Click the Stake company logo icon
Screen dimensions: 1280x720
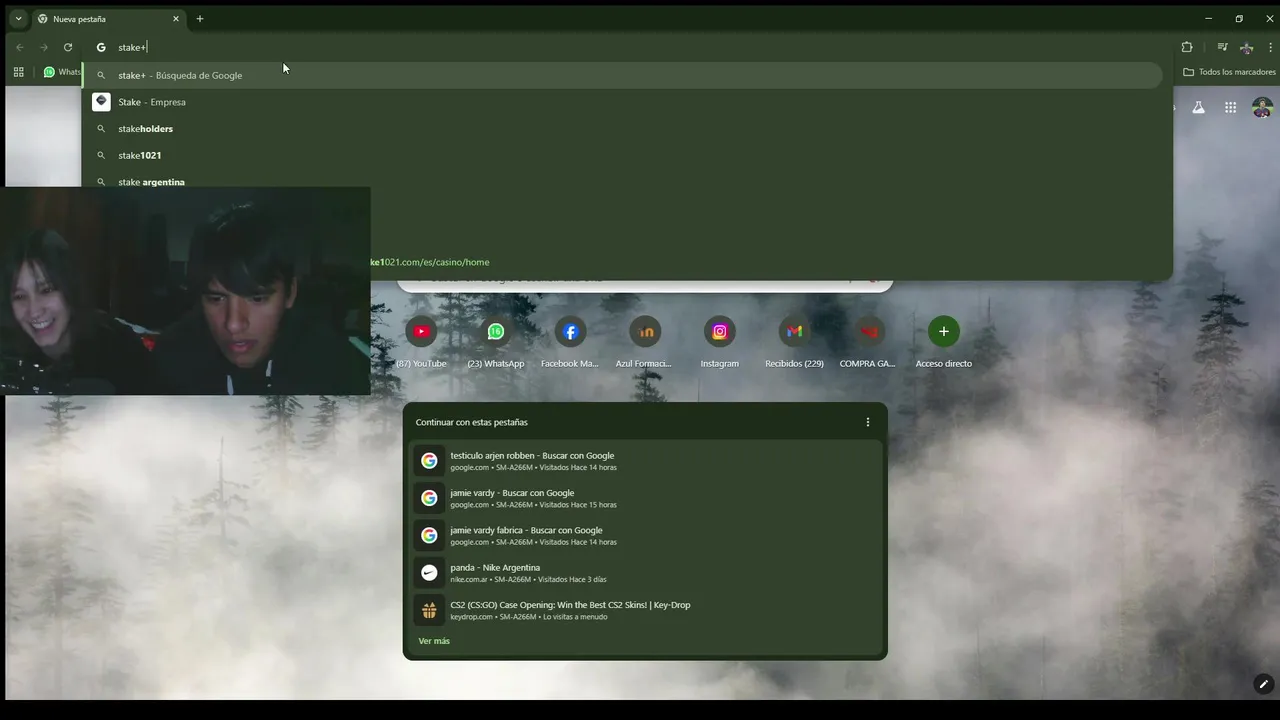click(101, 102)
